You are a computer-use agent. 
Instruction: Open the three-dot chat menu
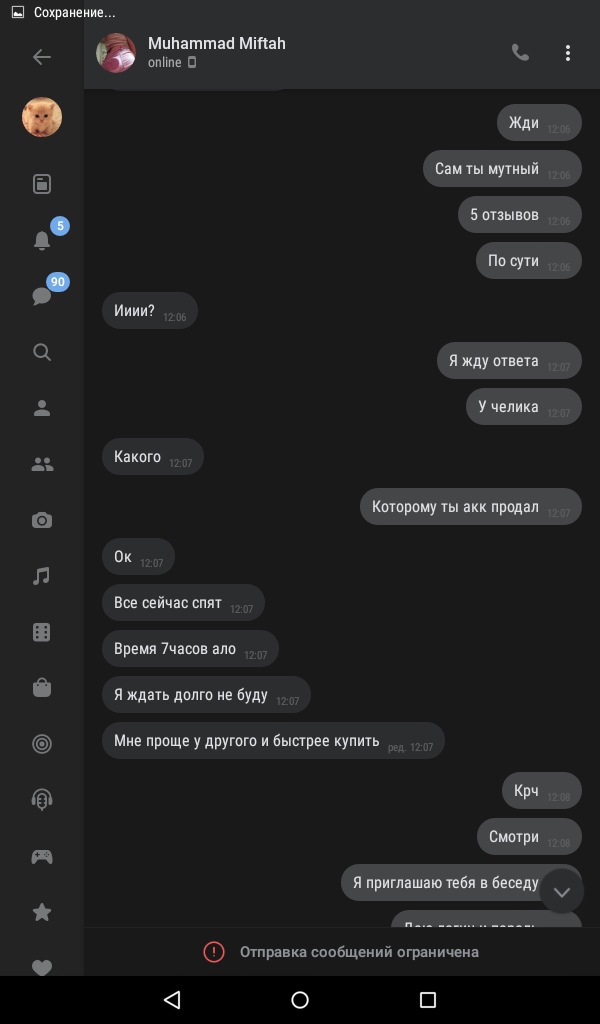click(x=568, y=53)
